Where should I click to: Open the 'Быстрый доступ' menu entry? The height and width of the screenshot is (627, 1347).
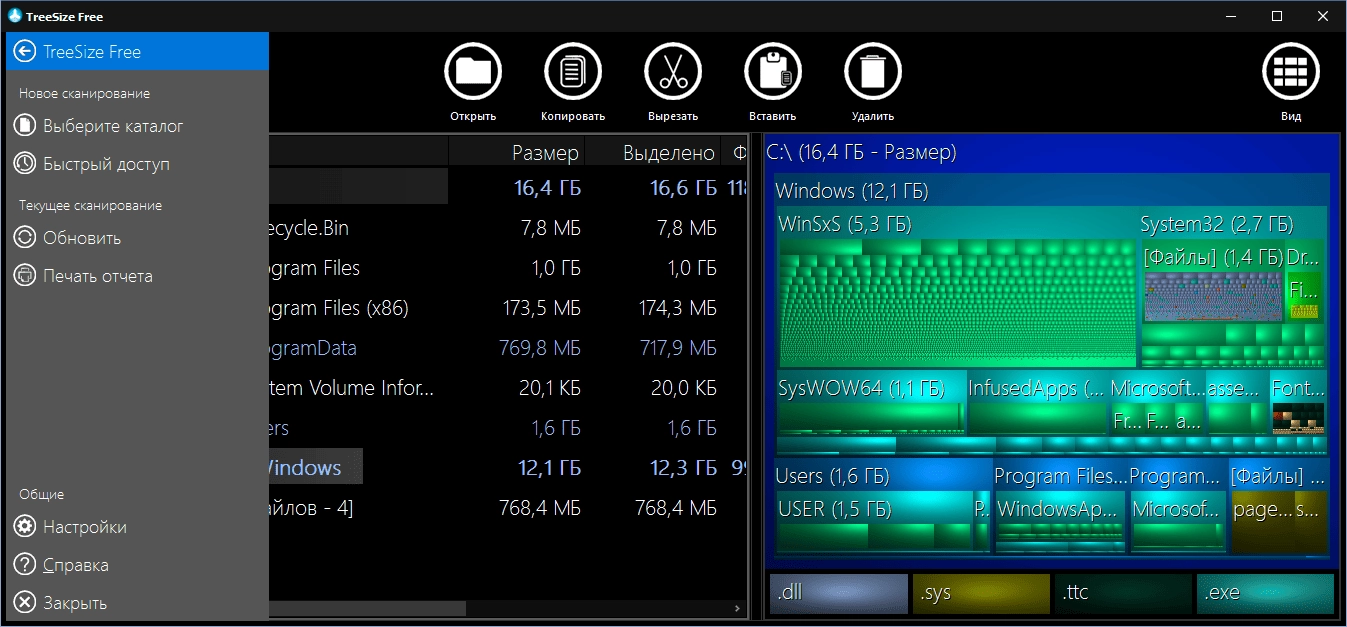tap(137, 164)
